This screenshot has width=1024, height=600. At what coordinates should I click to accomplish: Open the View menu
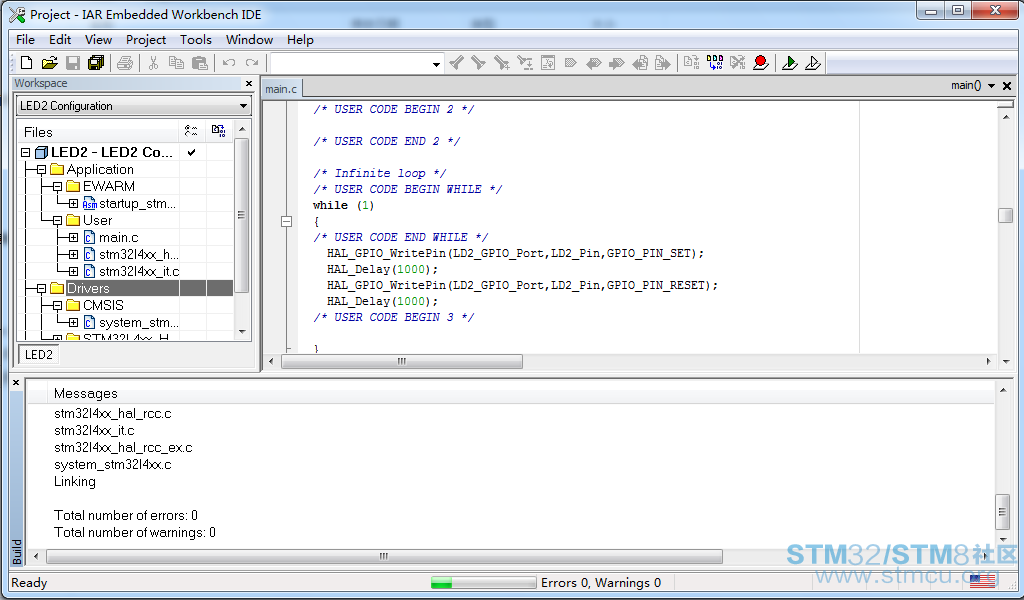pyautogui.click(x=99, y=40)
